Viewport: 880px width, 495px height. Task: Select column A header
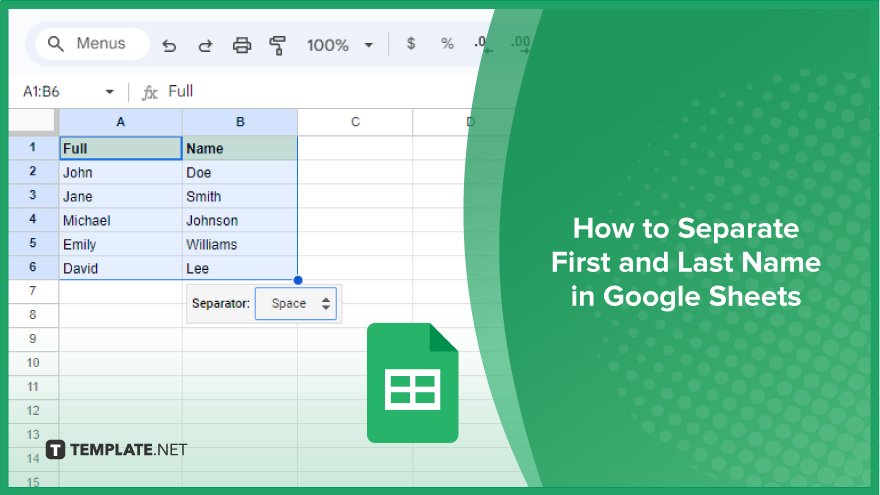pos(121,122)
